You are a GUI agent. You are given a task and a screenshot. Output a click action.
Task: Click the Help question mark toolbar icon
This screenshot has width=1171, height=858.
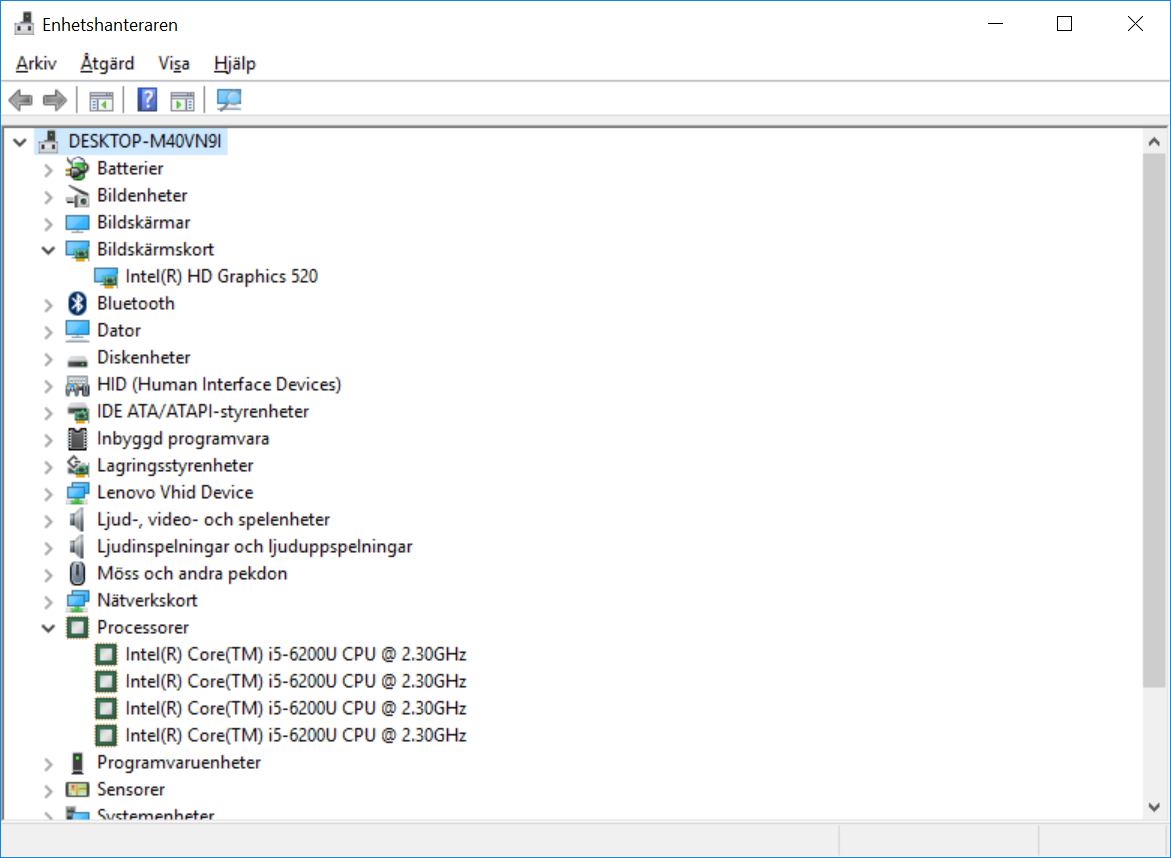coord(146,99)
